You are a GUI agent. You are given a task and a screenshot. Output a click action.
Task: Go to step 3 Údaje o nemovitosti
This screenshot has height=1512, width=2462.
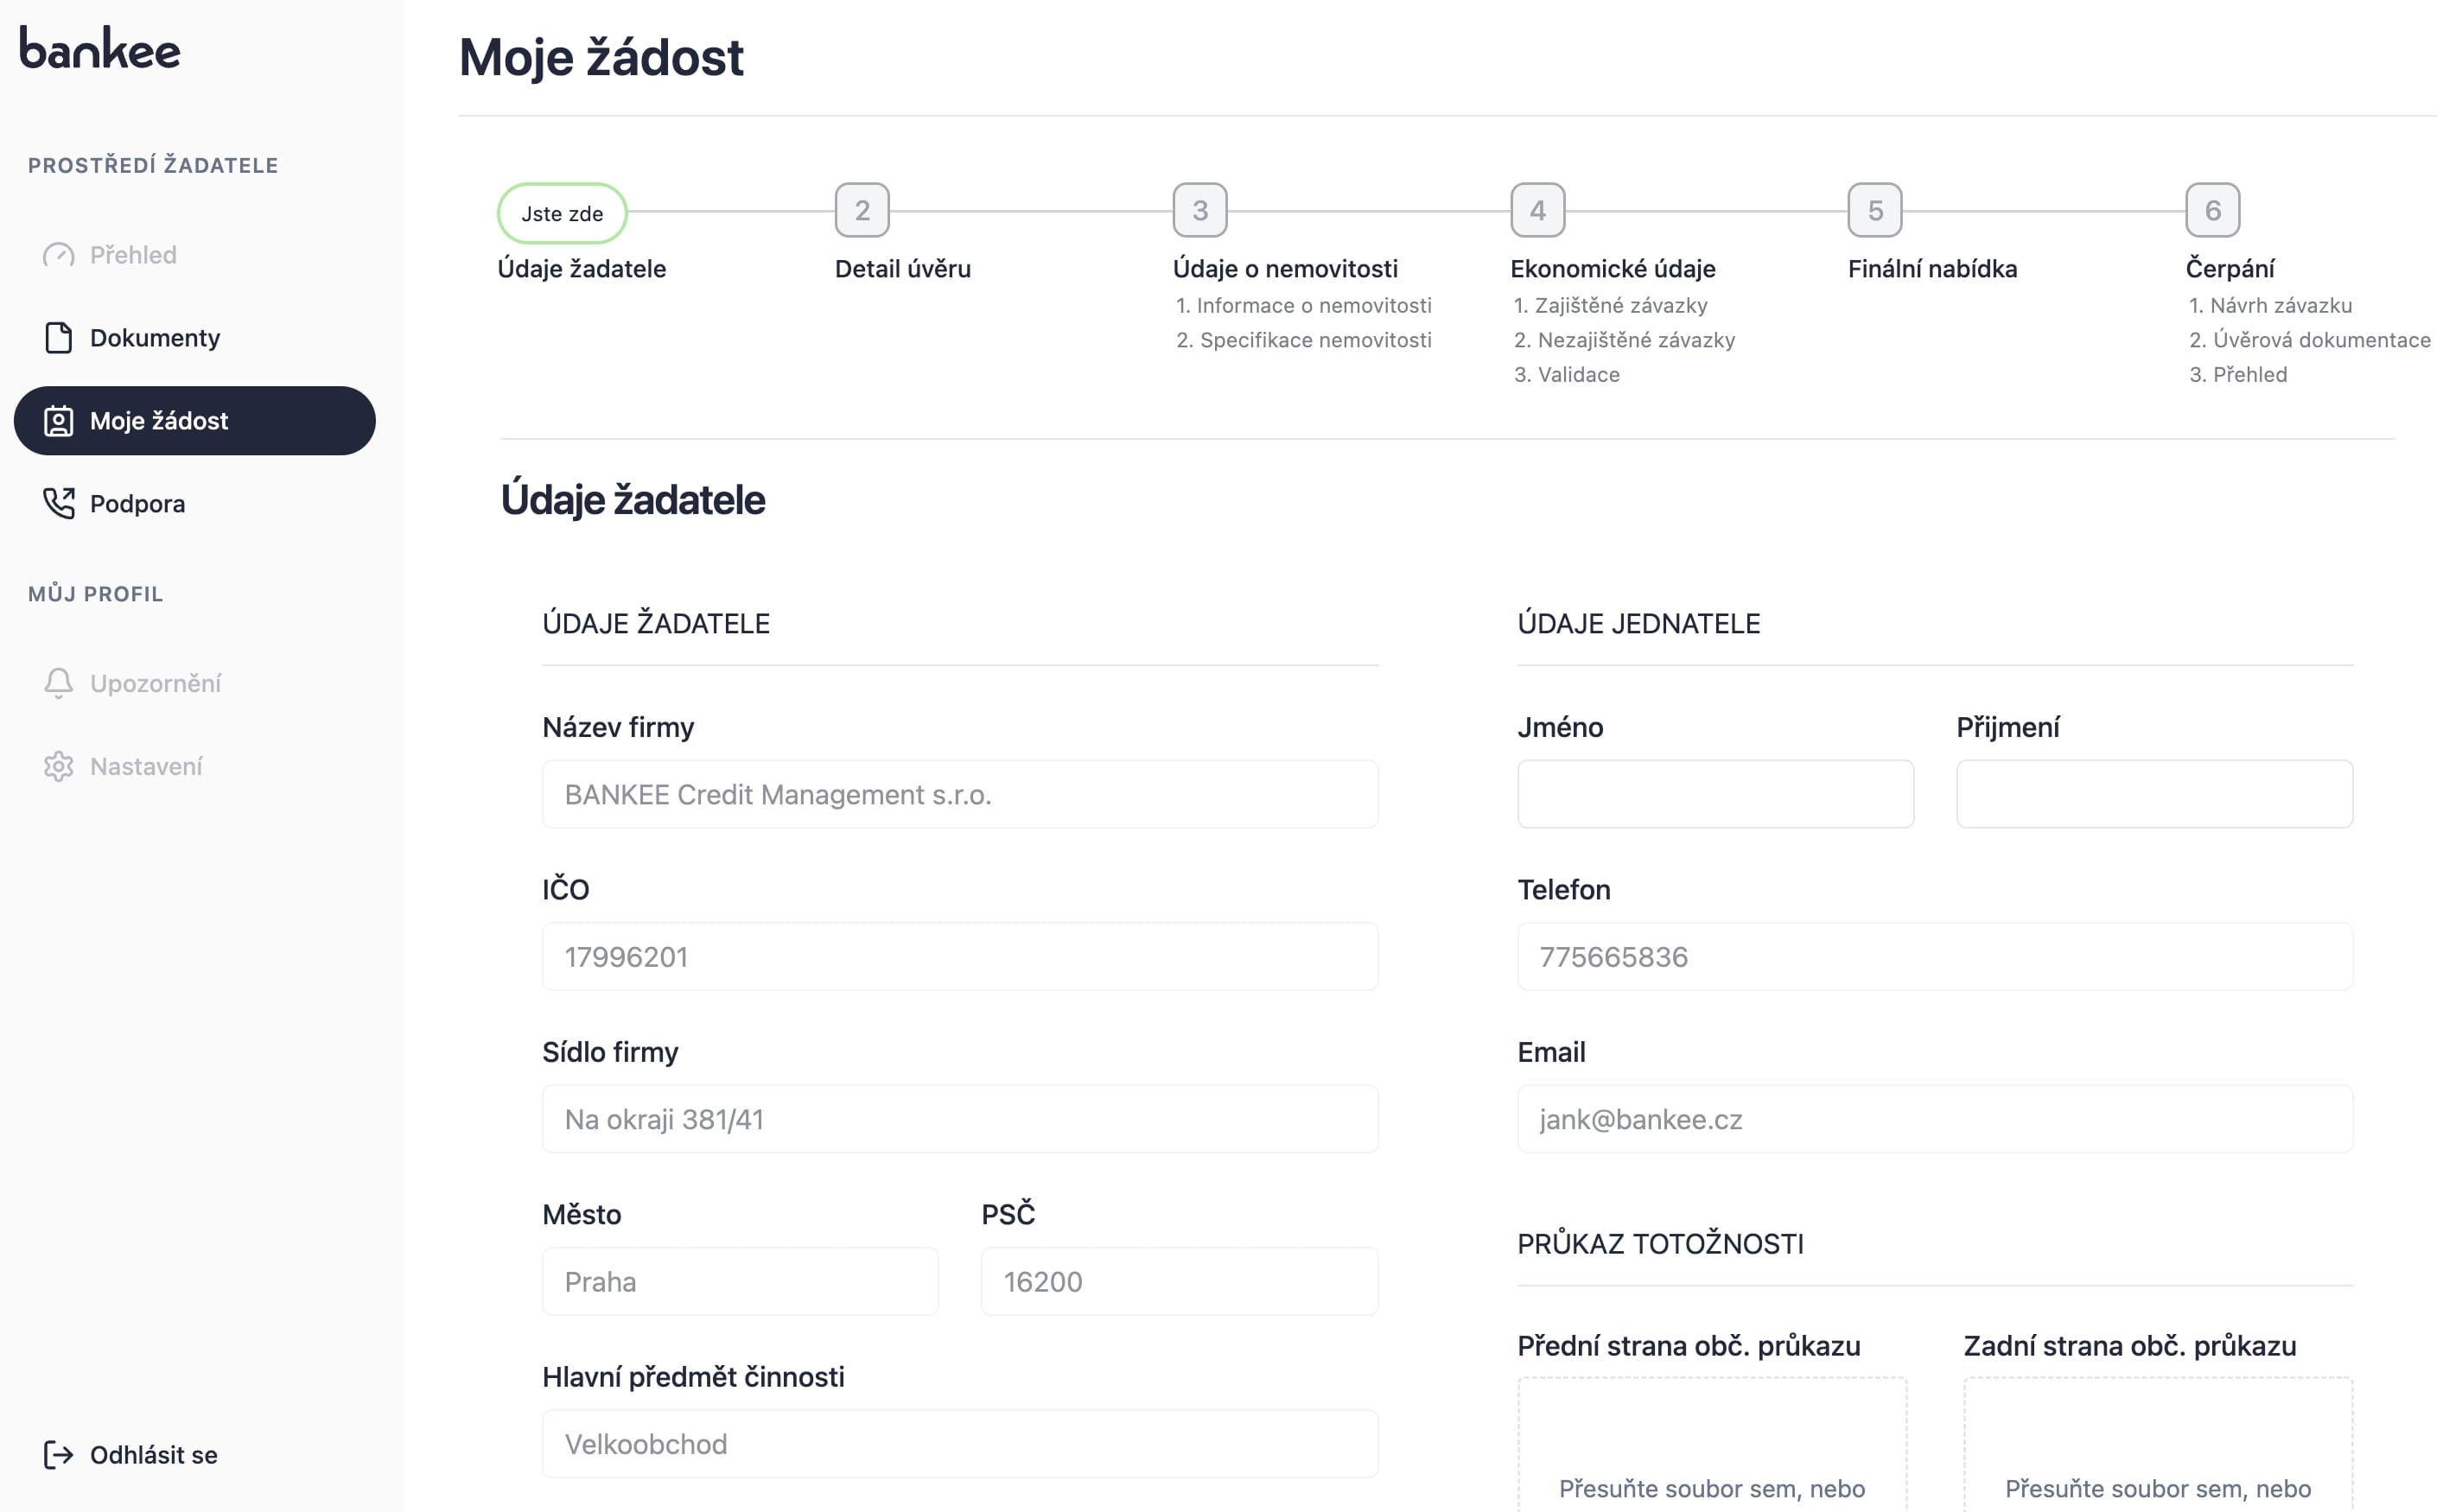(x=1199, y=210)
